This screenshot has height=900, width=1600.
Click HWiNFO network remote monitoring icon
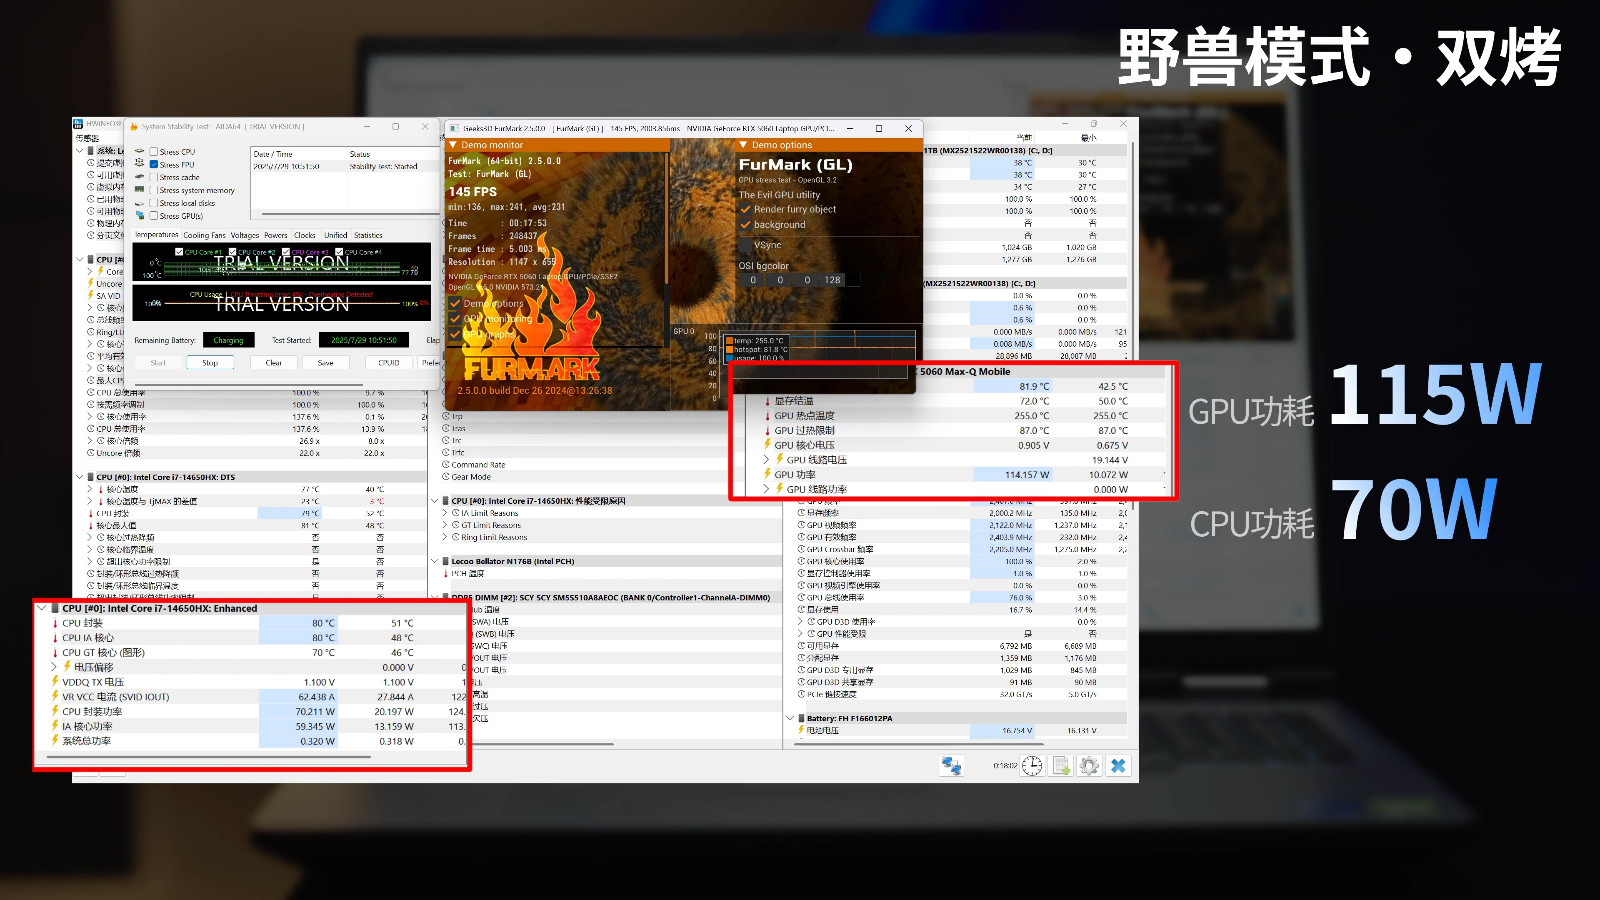point(951,766)
